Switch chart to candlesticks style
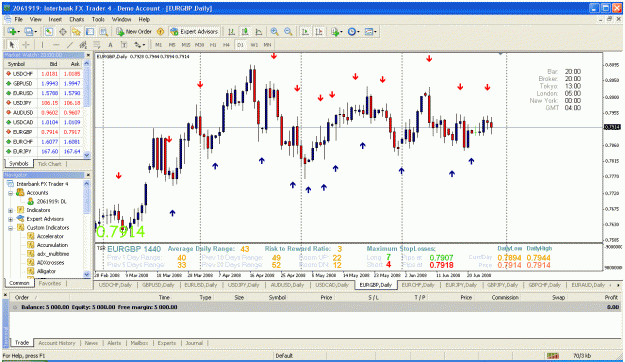The height and width of the screenshot is (362, 625). 245,31
